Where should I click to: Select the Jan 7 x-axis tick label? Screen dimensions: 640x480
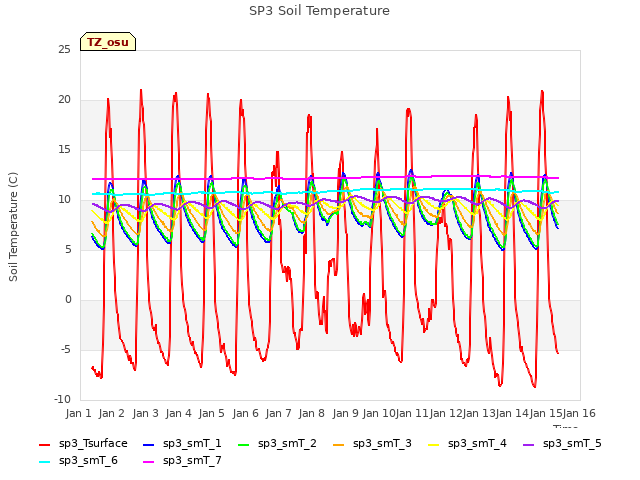[278, 413]
